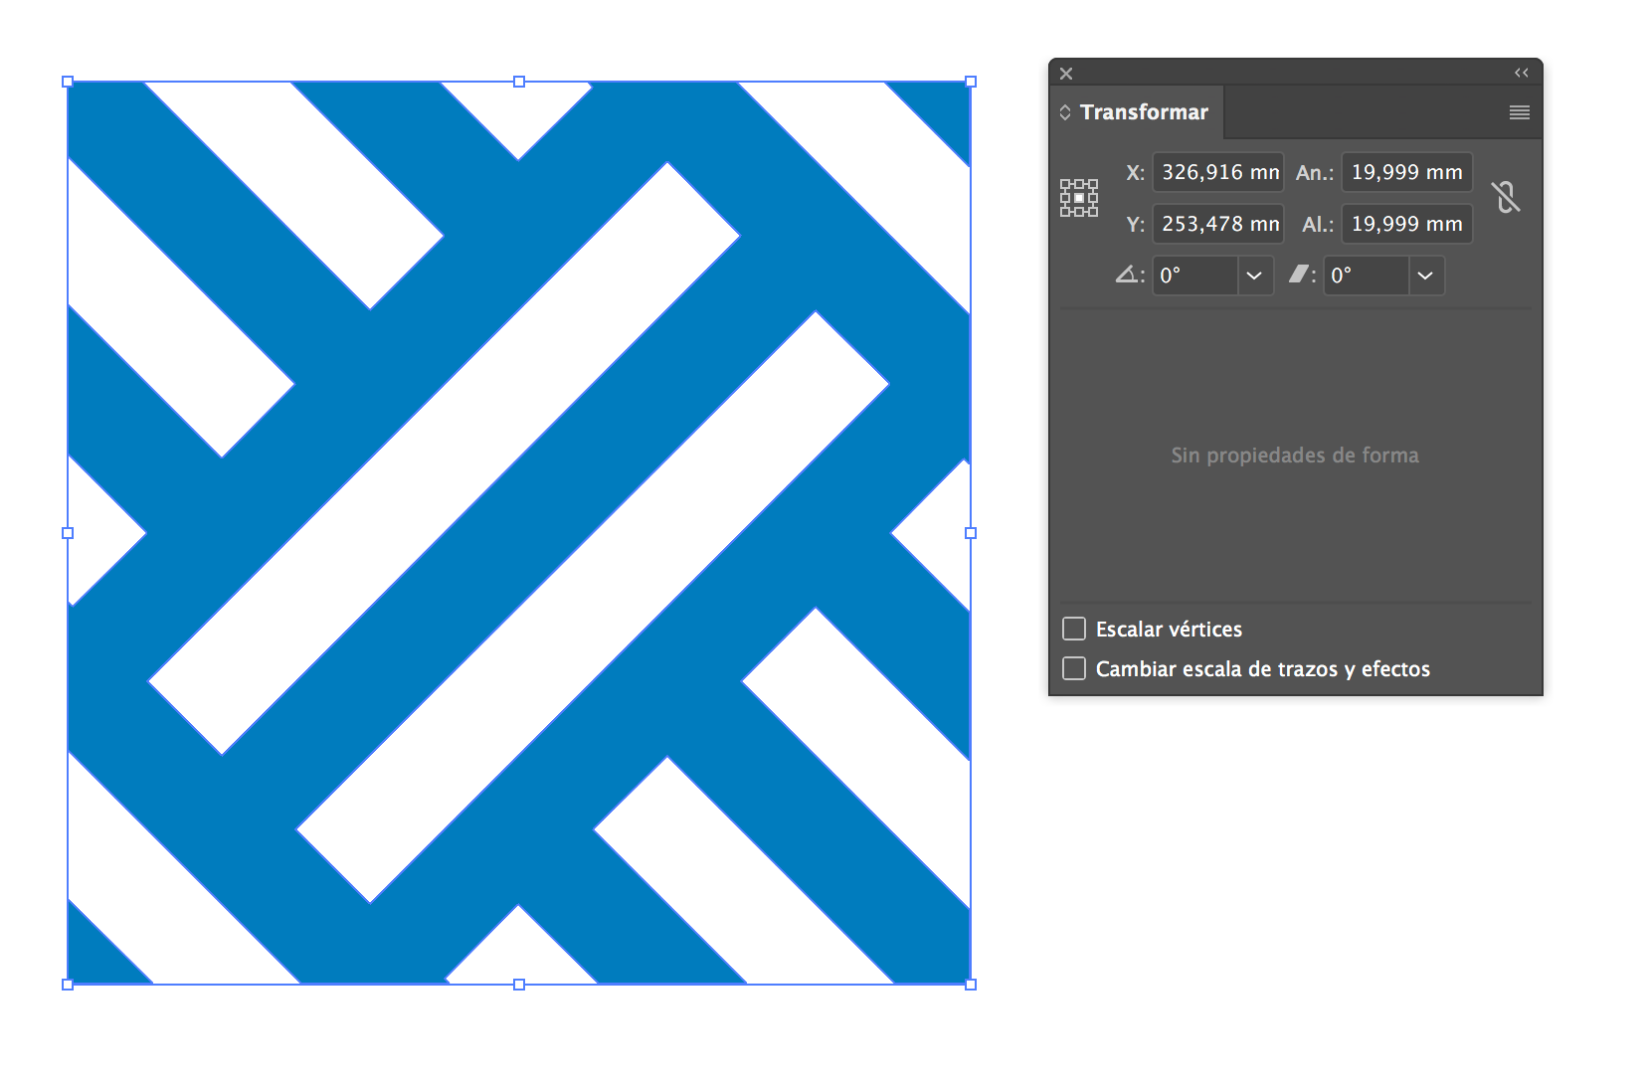Click the bottom-left selection handle of artwork
The width and height of the screenshot is (1641, 1080).
coord(68,984)
